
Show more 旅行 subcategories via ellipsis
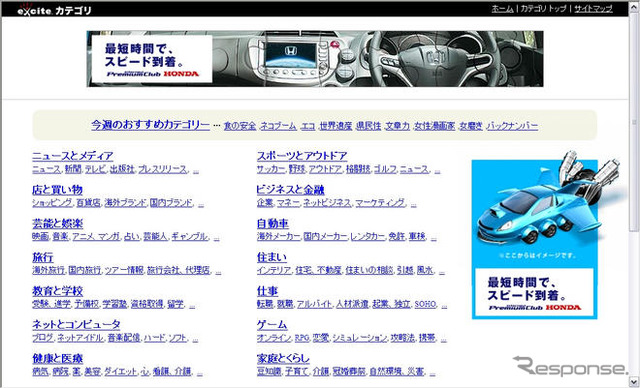pyautogui.click(x=218, y=272)
